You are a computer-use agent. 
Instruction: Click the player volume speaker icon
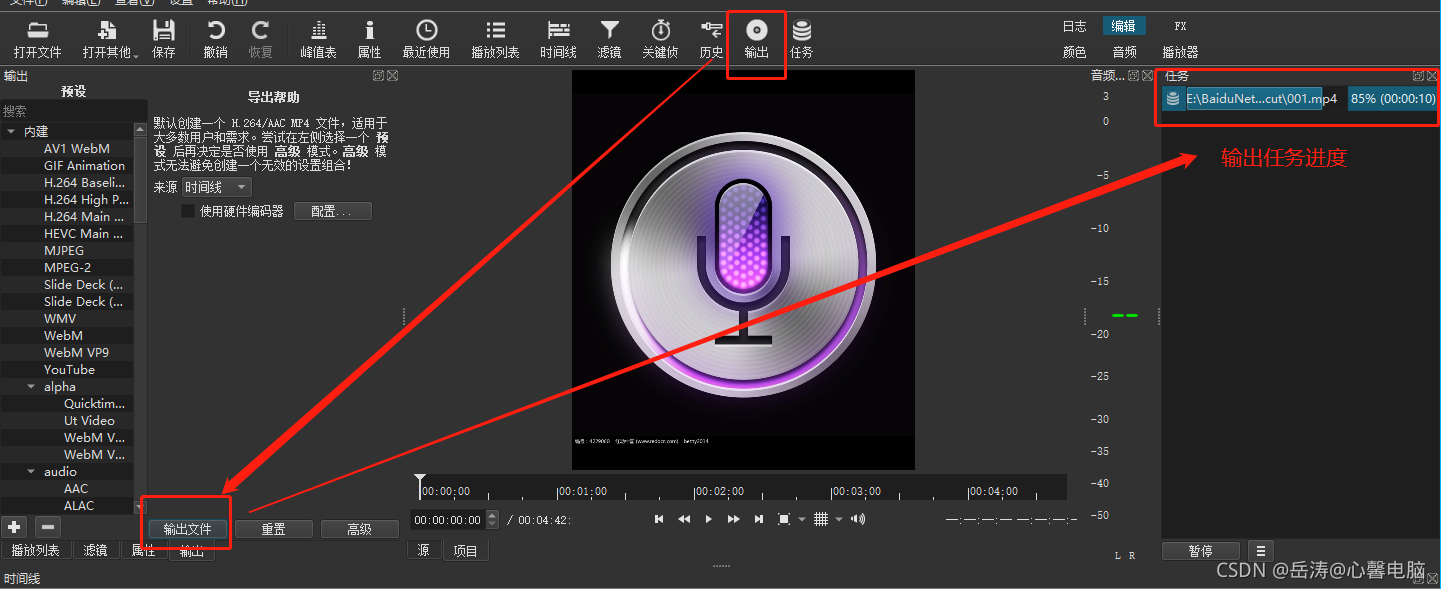click(856, 519)
